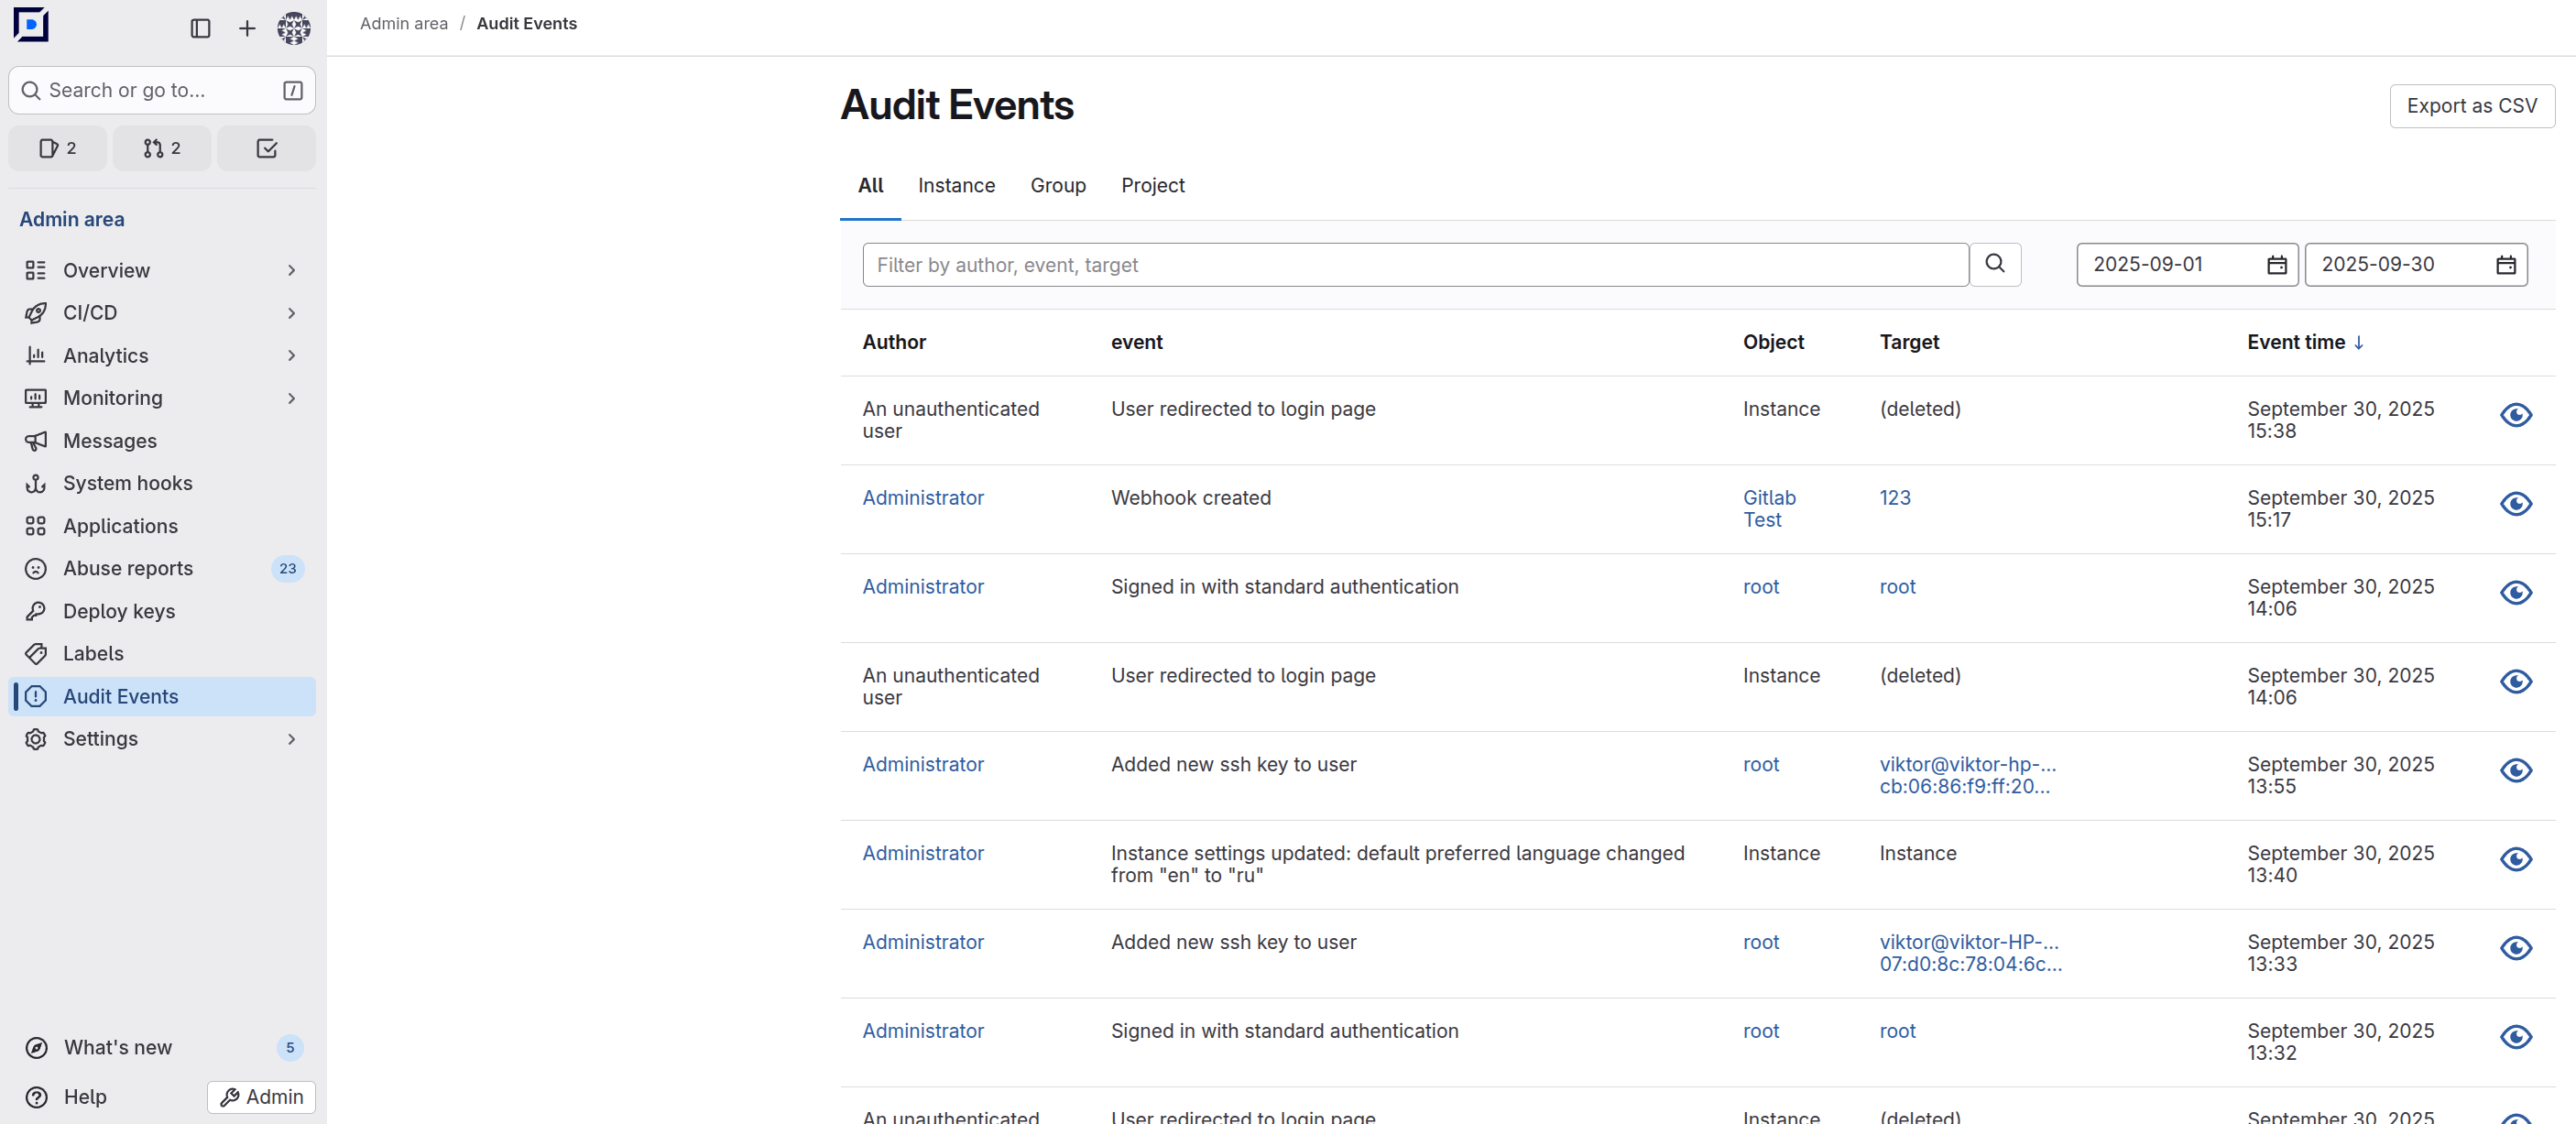Show details eye icon for 13:40 settings event
This screenshot has width=2576, height=1124.
click(2515, 859)
